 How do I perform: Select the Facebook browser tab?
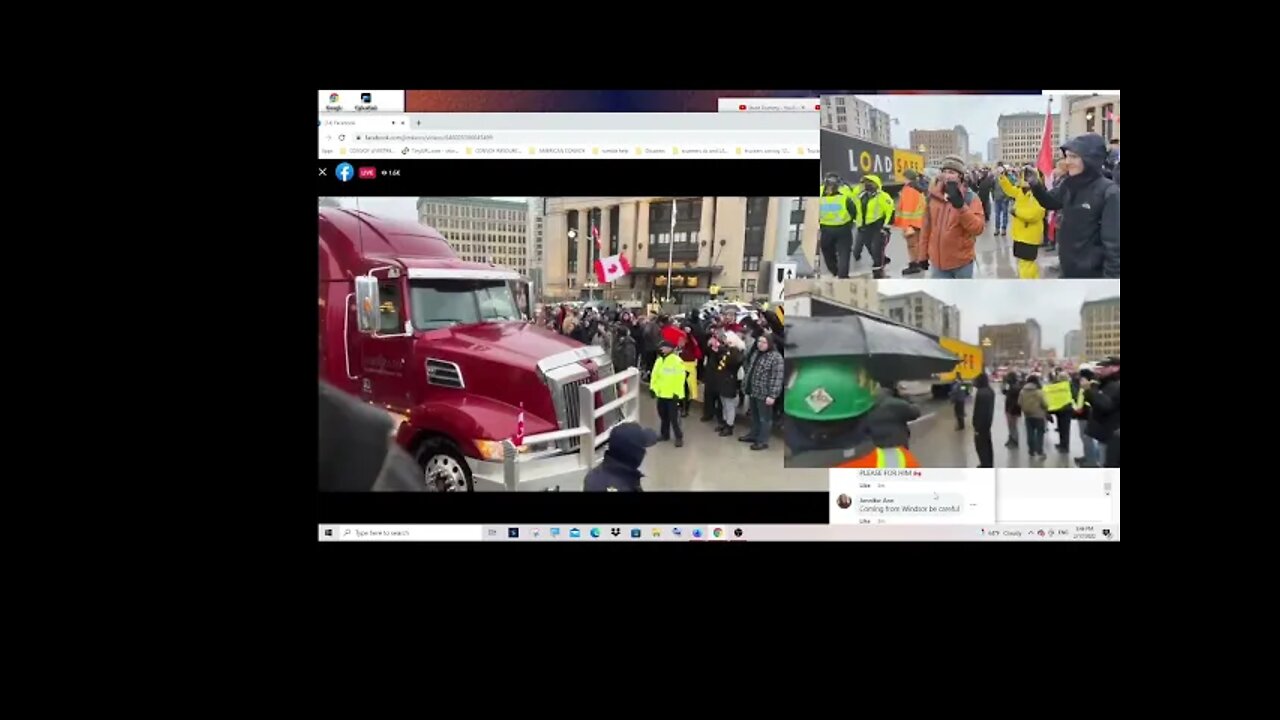tap(363, 123)
